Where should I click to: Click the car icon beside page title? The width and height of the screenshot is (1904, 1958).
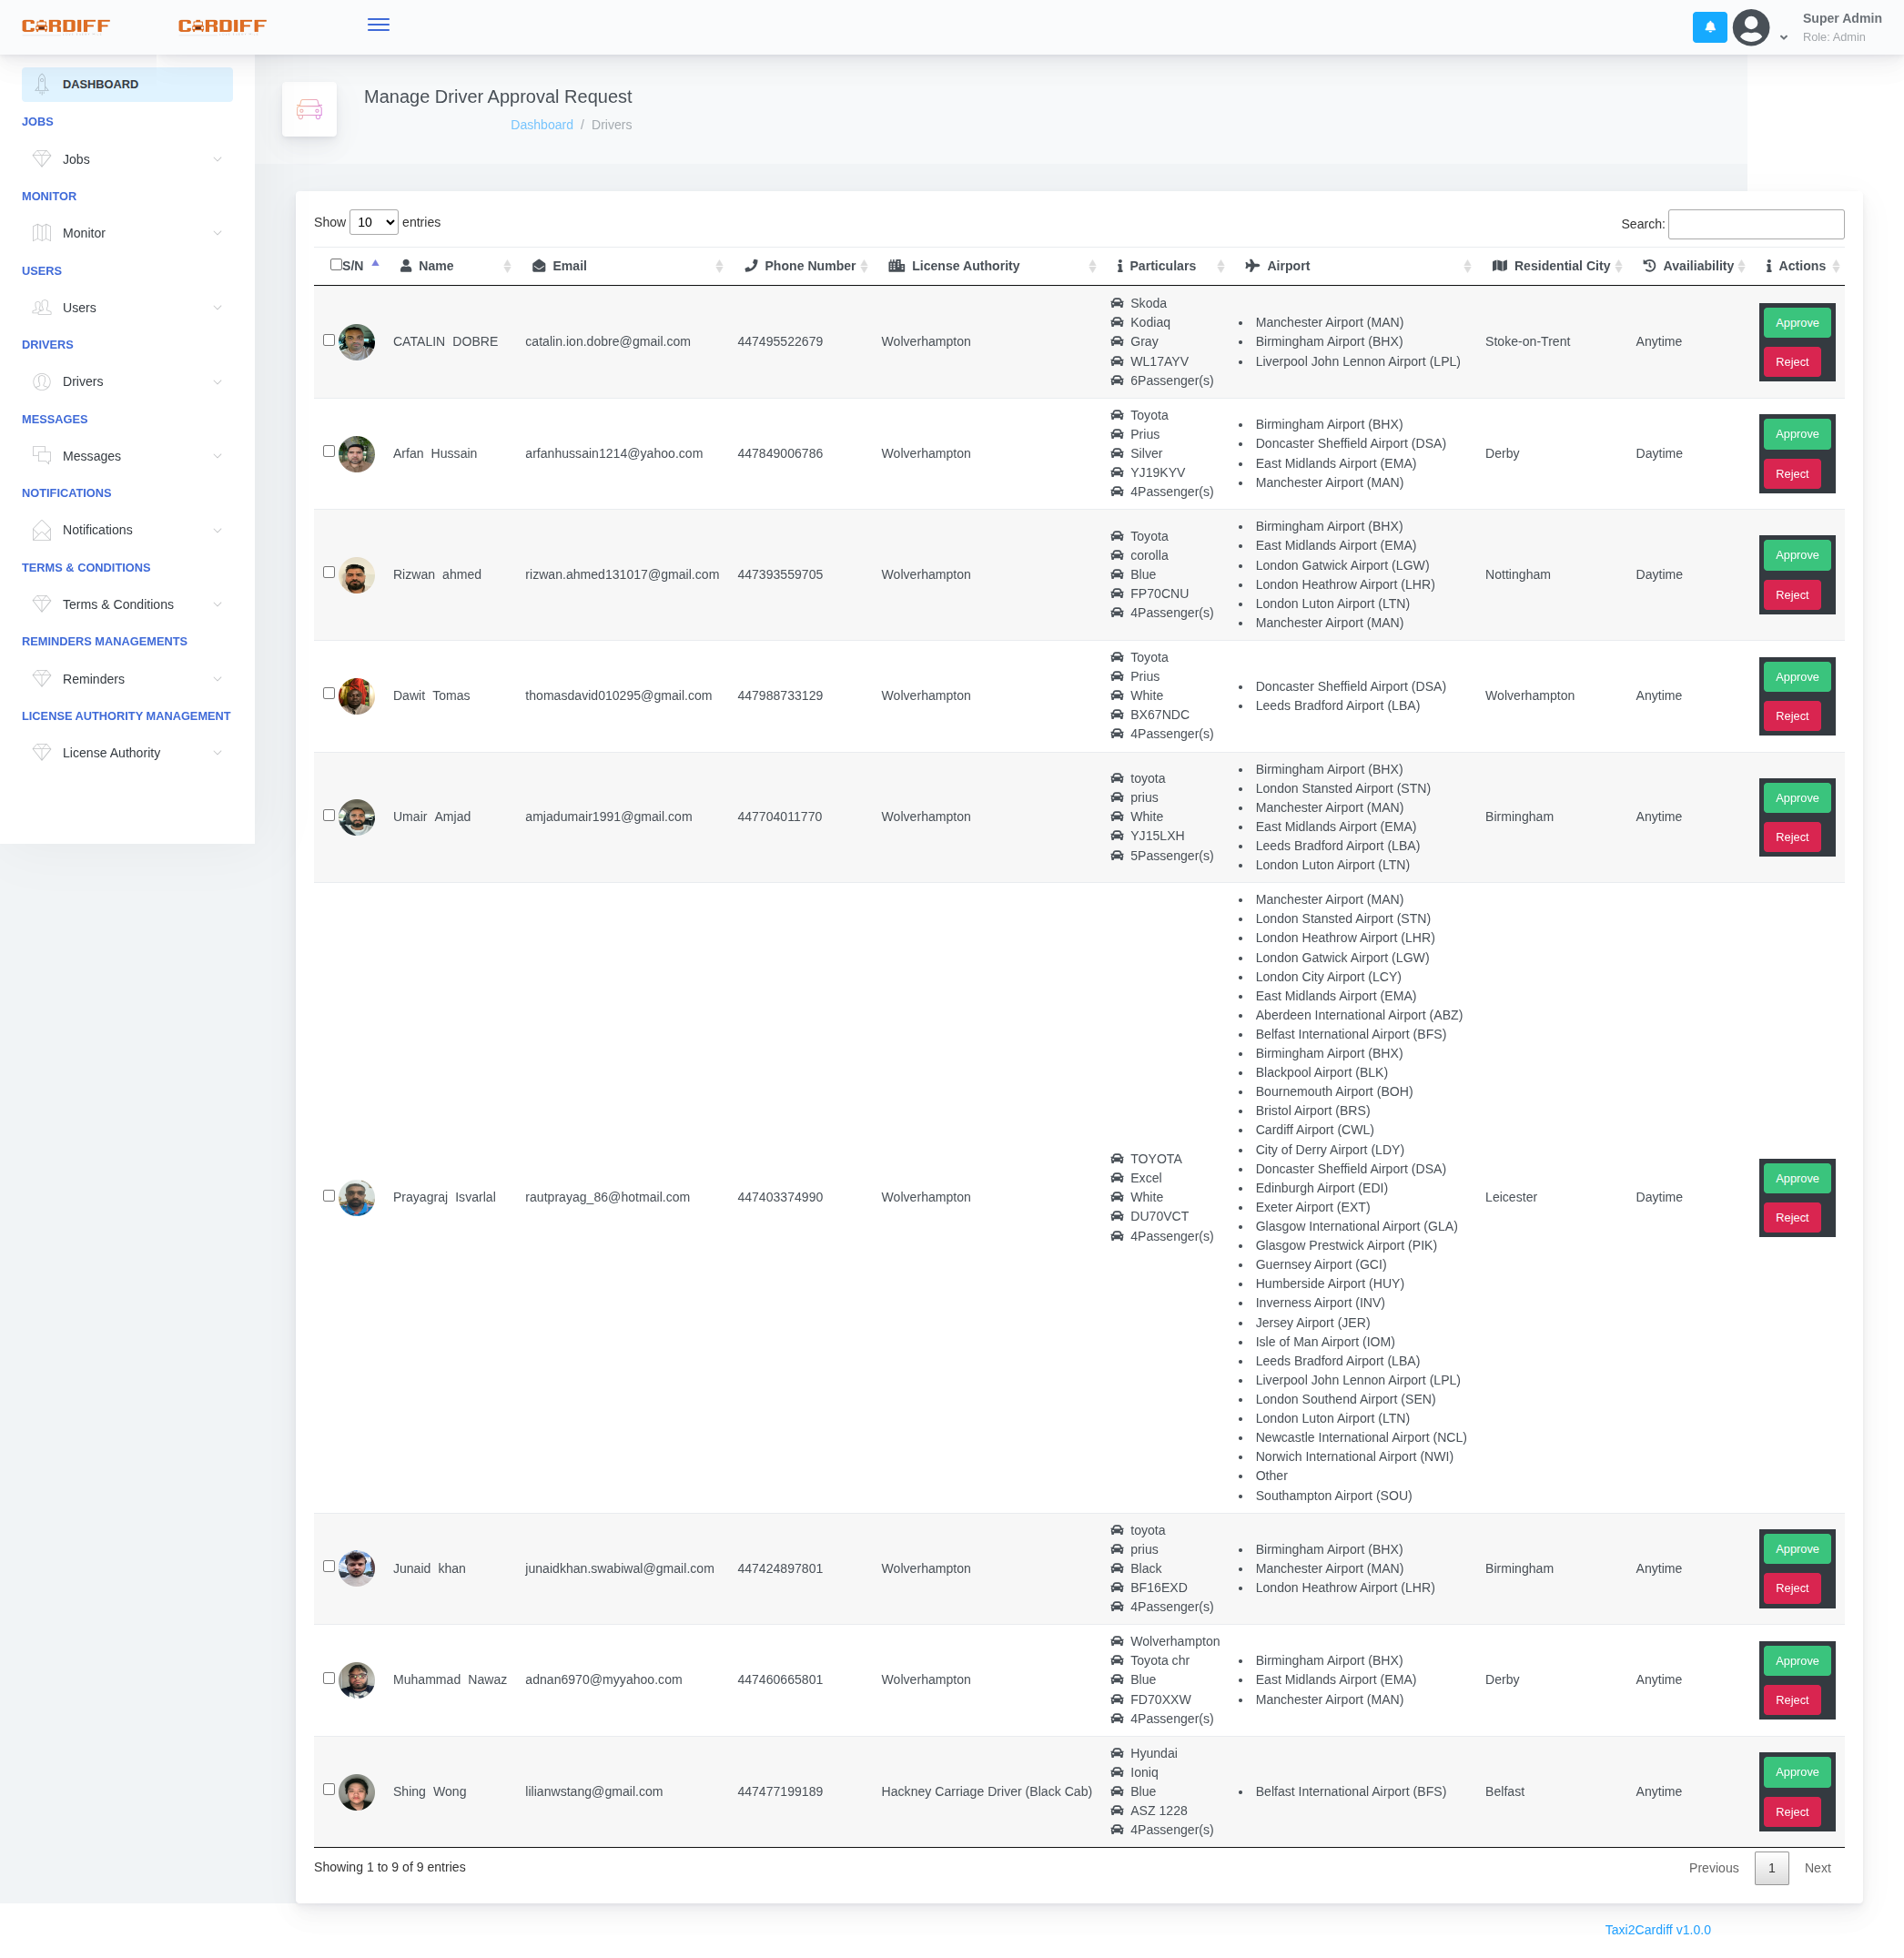coord(309,108)
